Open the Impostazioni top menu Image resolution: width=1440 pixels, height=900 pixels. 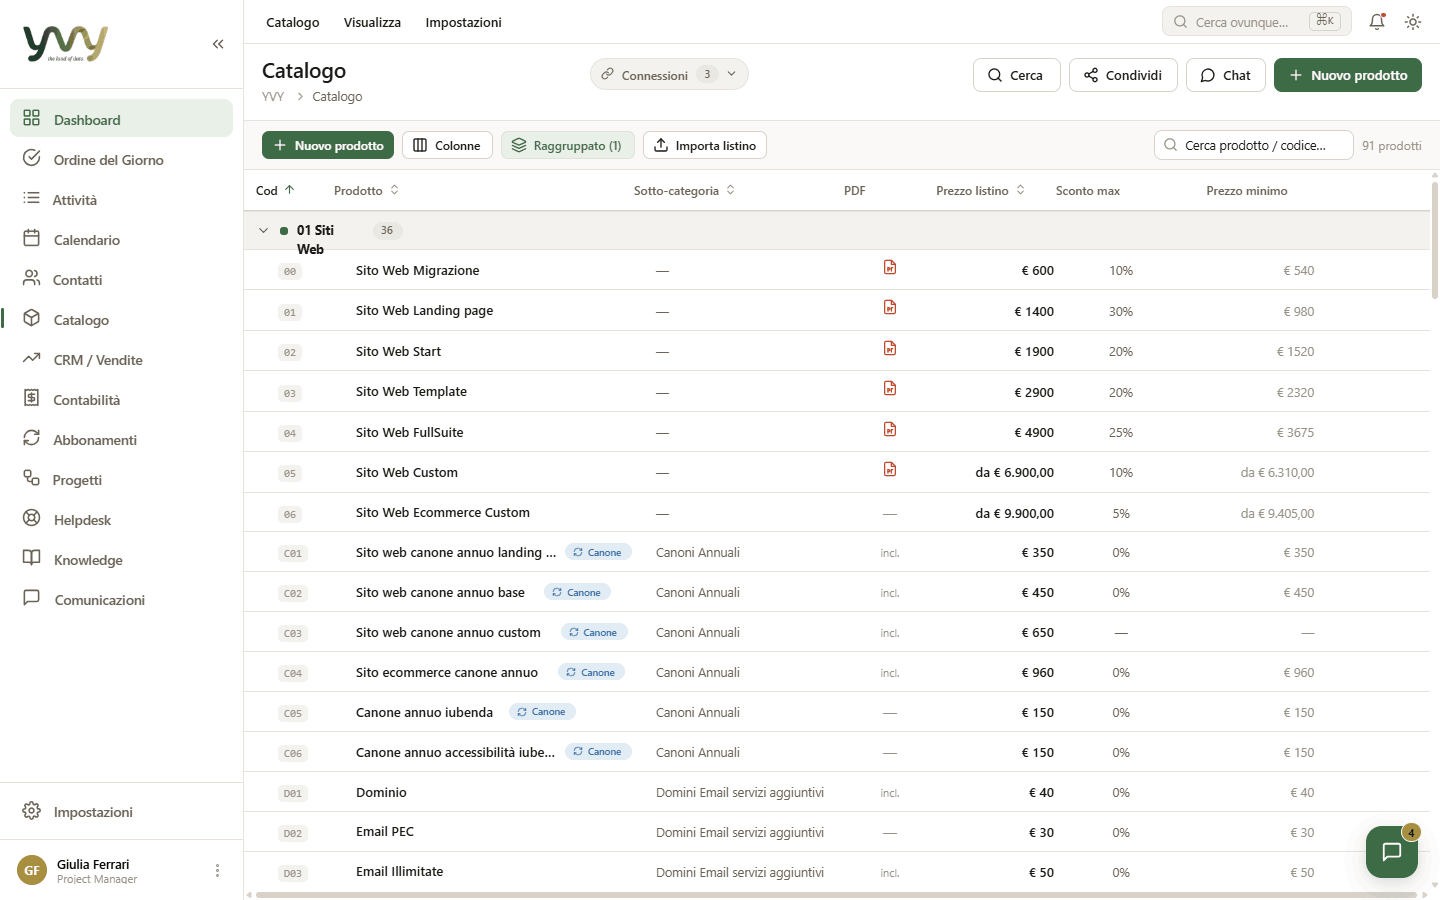(463, 22)
